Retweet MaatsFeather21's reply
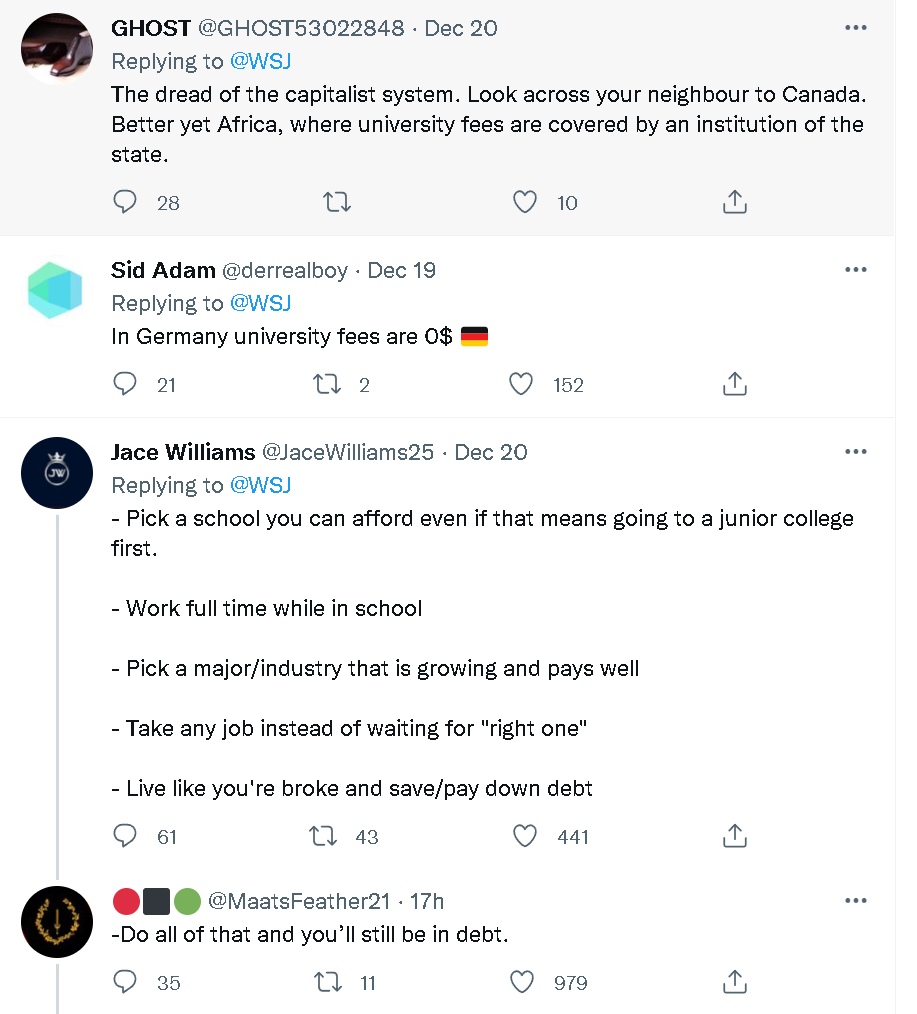The width and height of the screenshot is (917, 1014). pyautogui.click(x=327, y=983)
